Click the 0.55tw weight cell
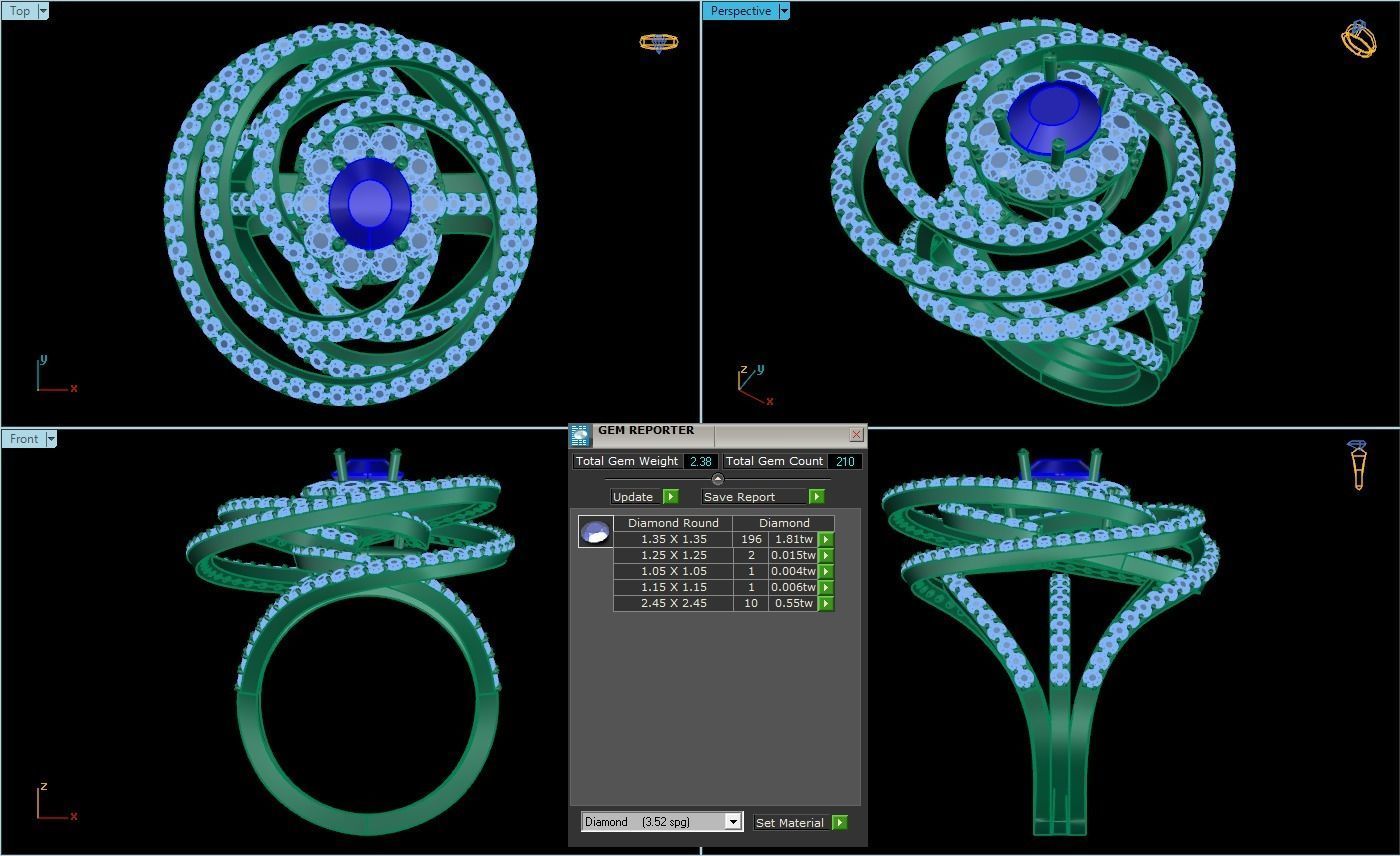 tap(794, 603)
